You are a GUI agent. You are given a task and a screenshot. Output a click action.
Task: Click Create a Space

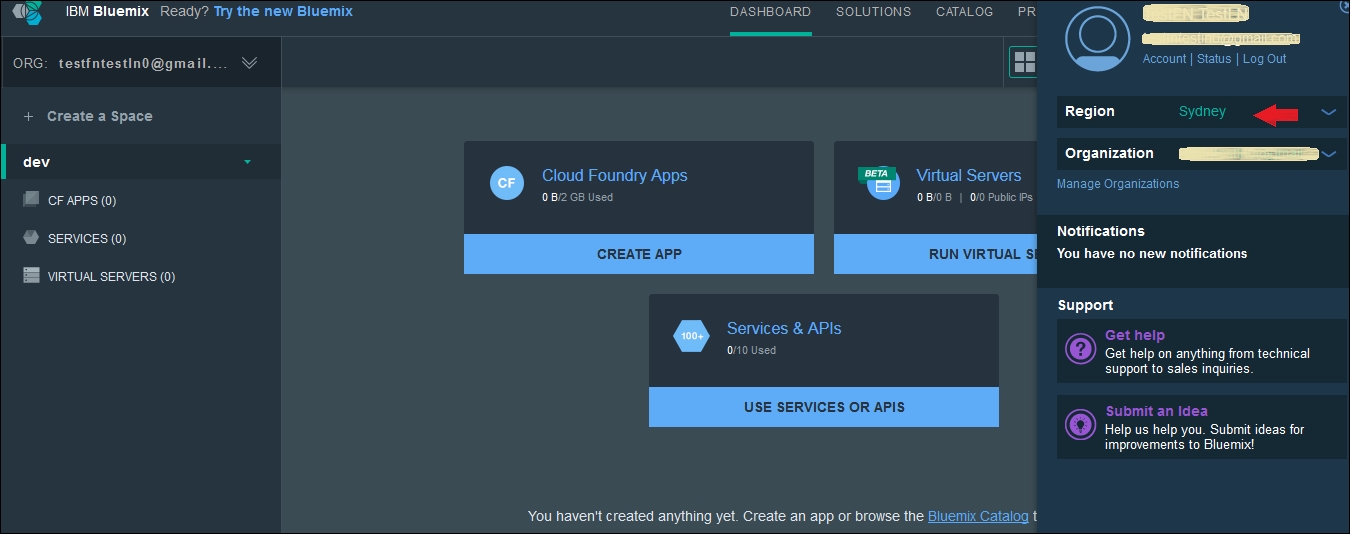[x=100, y=116]
